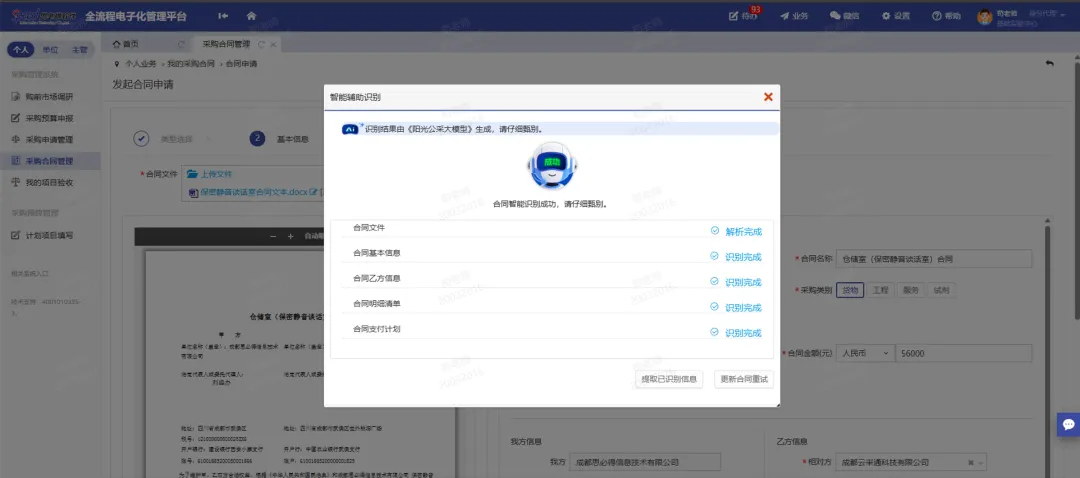Screen dimensions: 1080x478
Task: Zoom out the document preview with minus
Action: pos(273,236)
